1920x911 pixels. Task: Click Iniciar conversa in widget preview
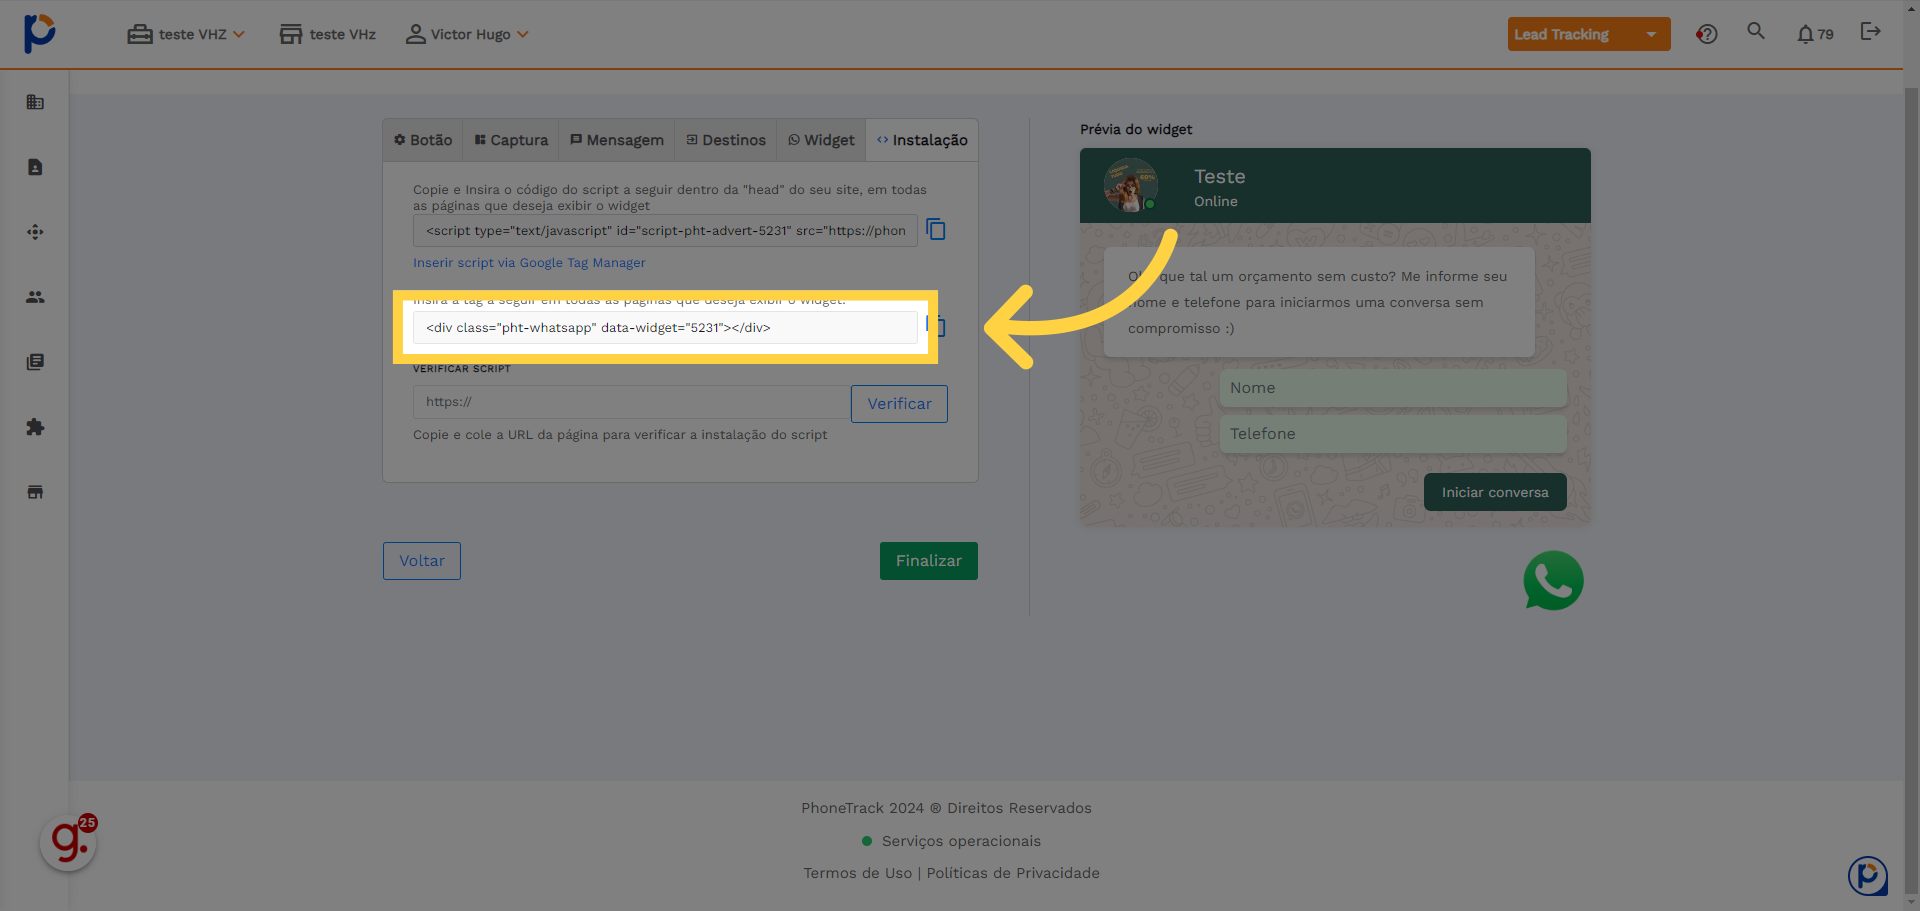pos(1495,492)
